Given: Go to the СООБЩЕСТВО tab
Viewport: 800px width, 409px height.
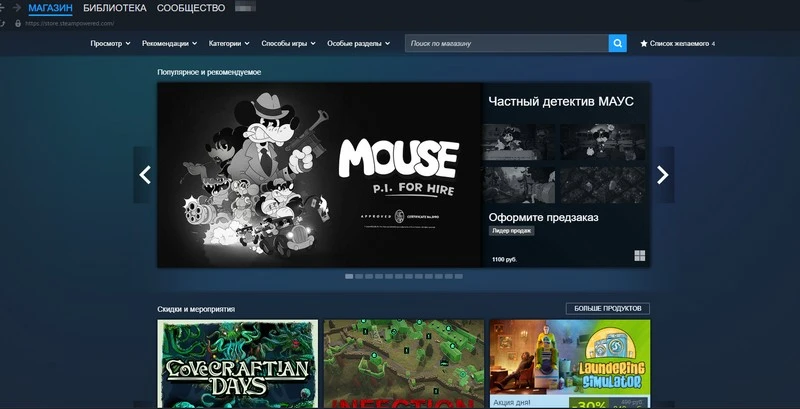Looking at the screenshot, I should click(x=191, y=8).
